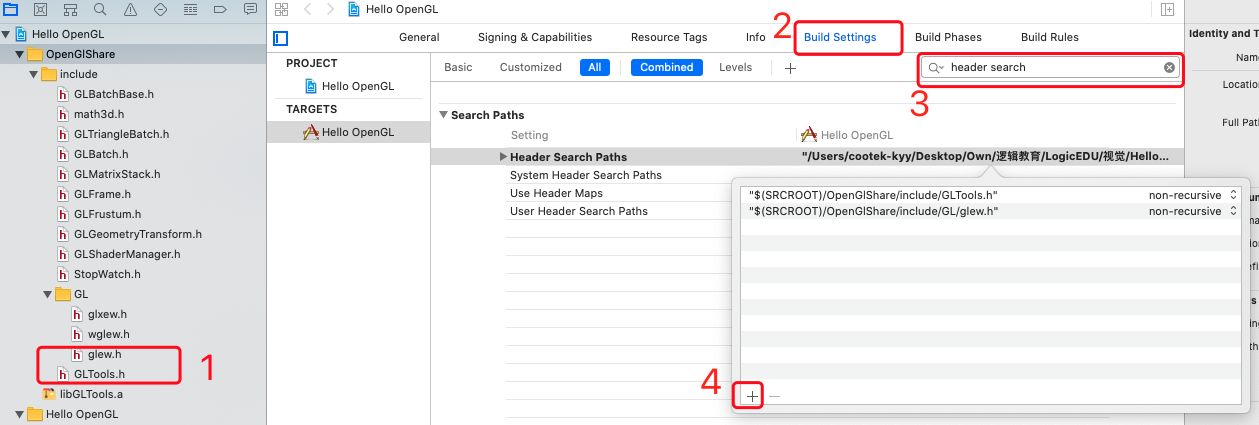Clear the search field with x icon

click(1169, 68)
